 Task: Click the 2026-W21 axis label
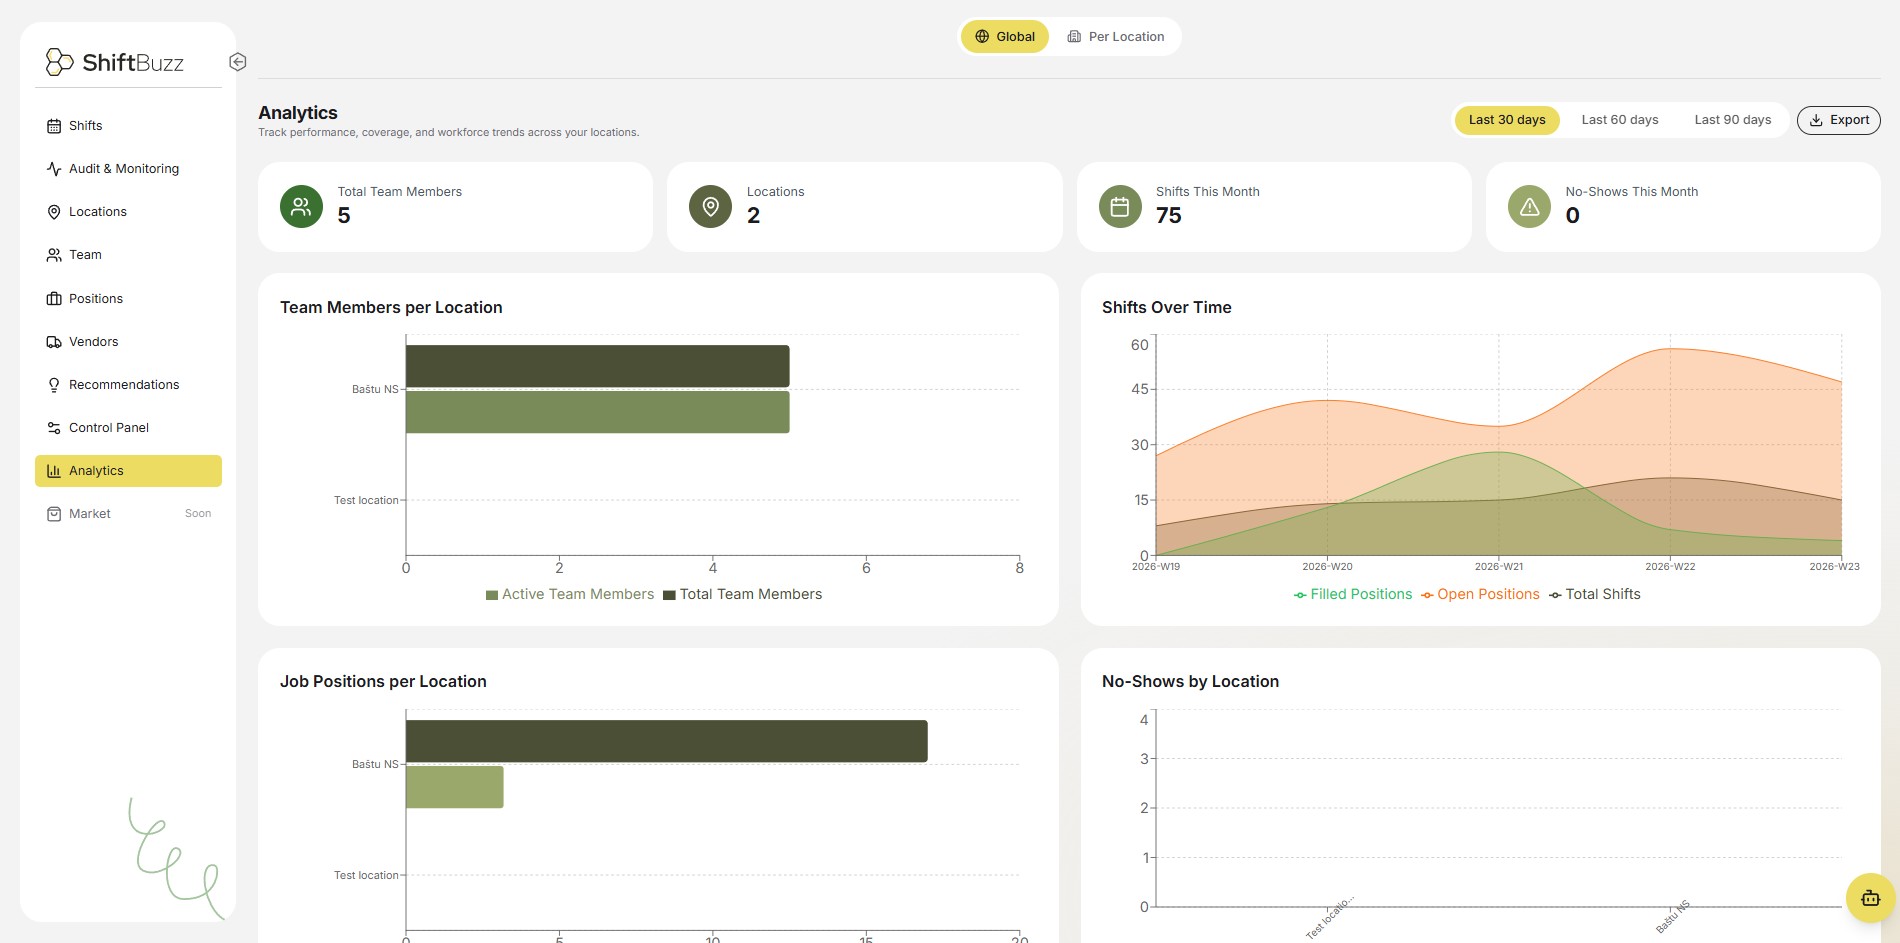pos(1499,566)
